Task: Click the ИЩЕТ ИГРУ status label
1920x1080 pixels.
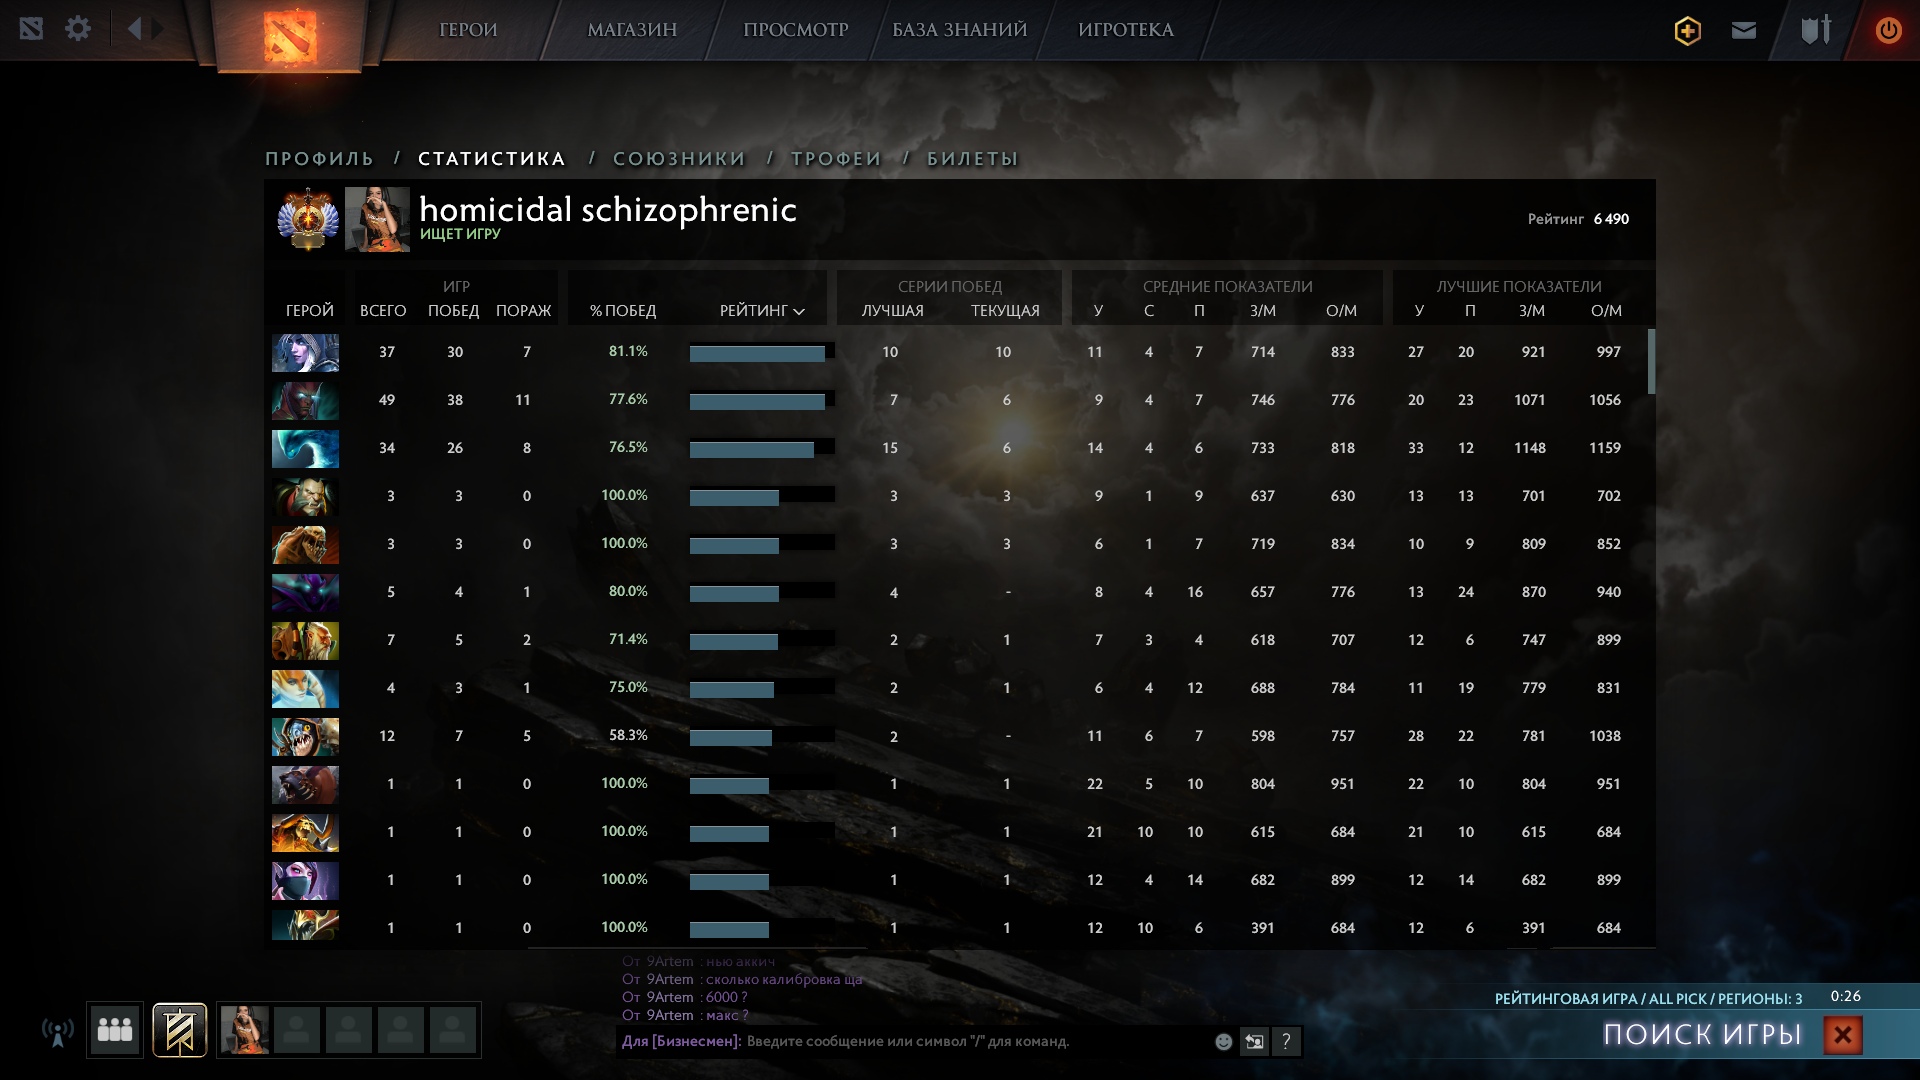Action: 460,234
